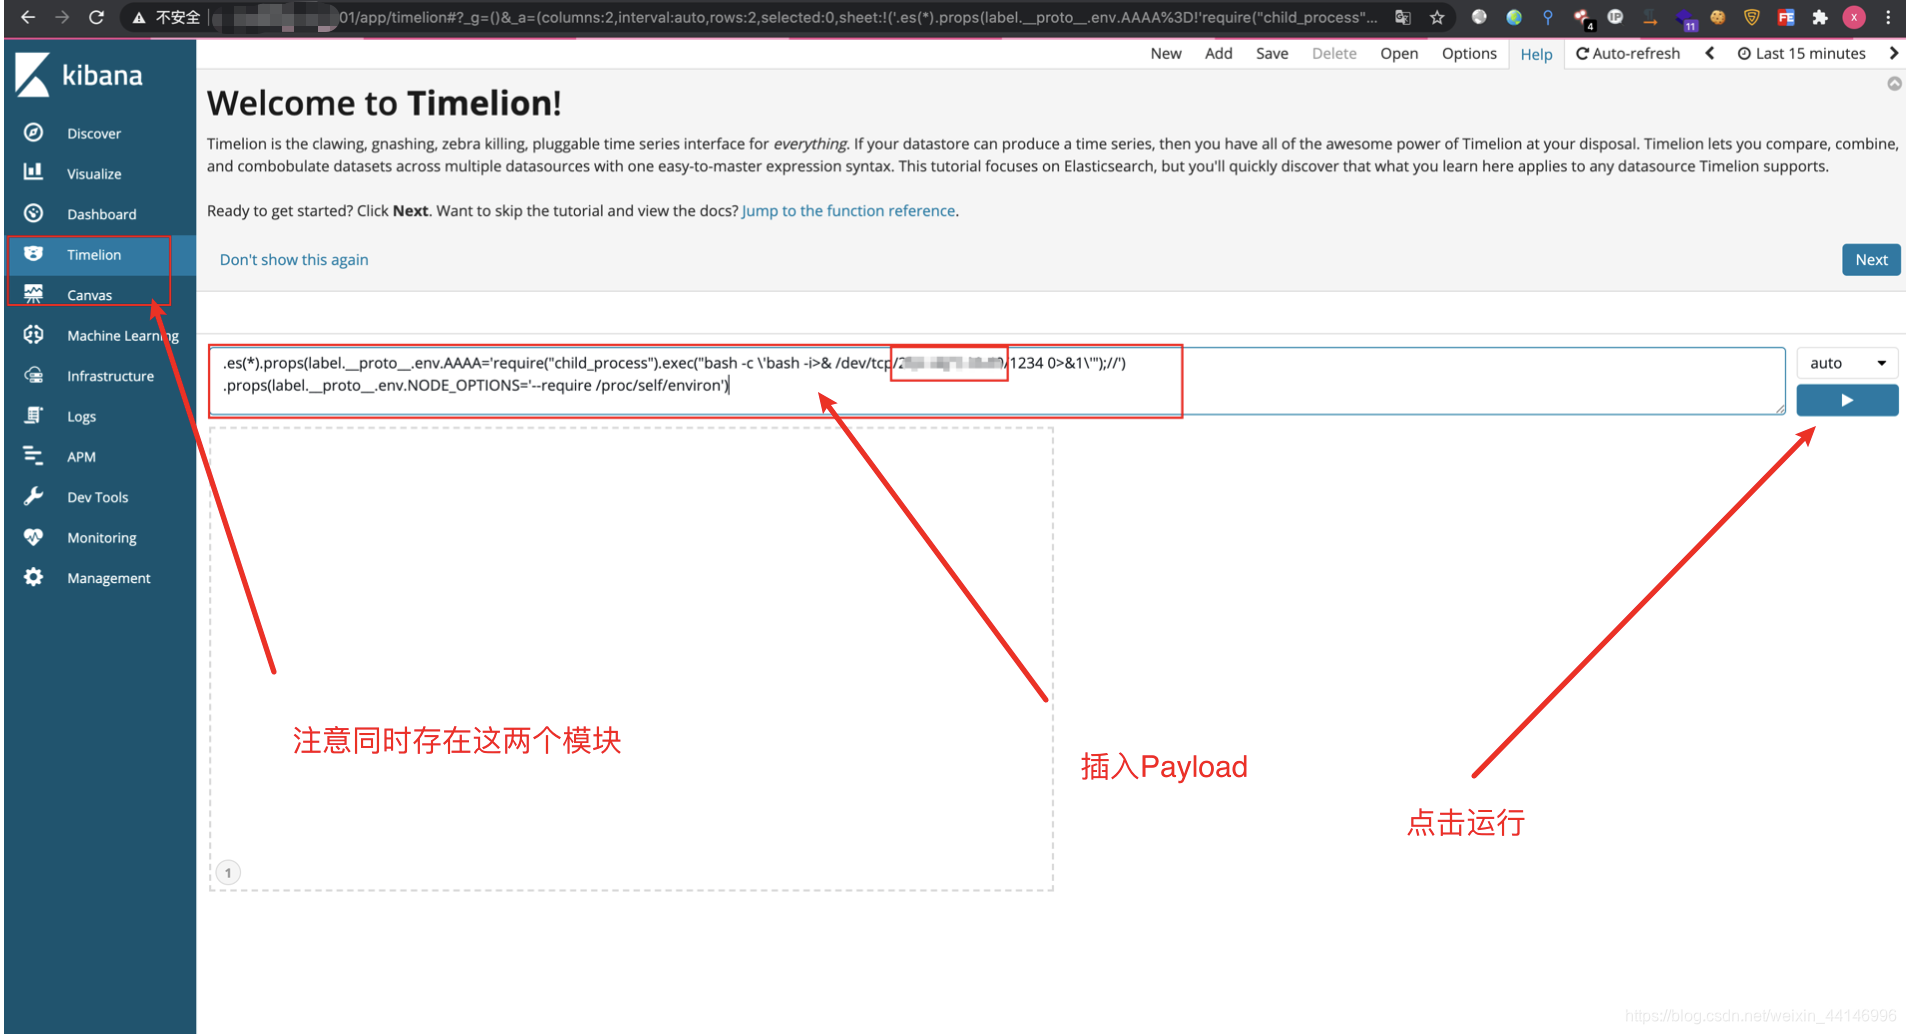Open Management text label

[x=109, y=578]
